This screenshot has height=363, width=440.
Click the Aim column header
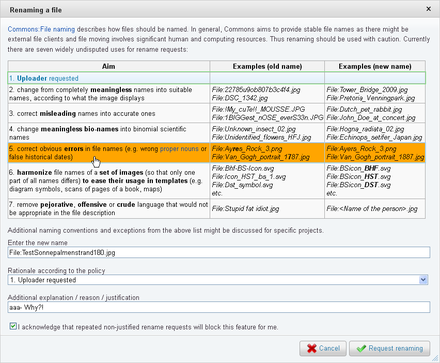point(109,66)
